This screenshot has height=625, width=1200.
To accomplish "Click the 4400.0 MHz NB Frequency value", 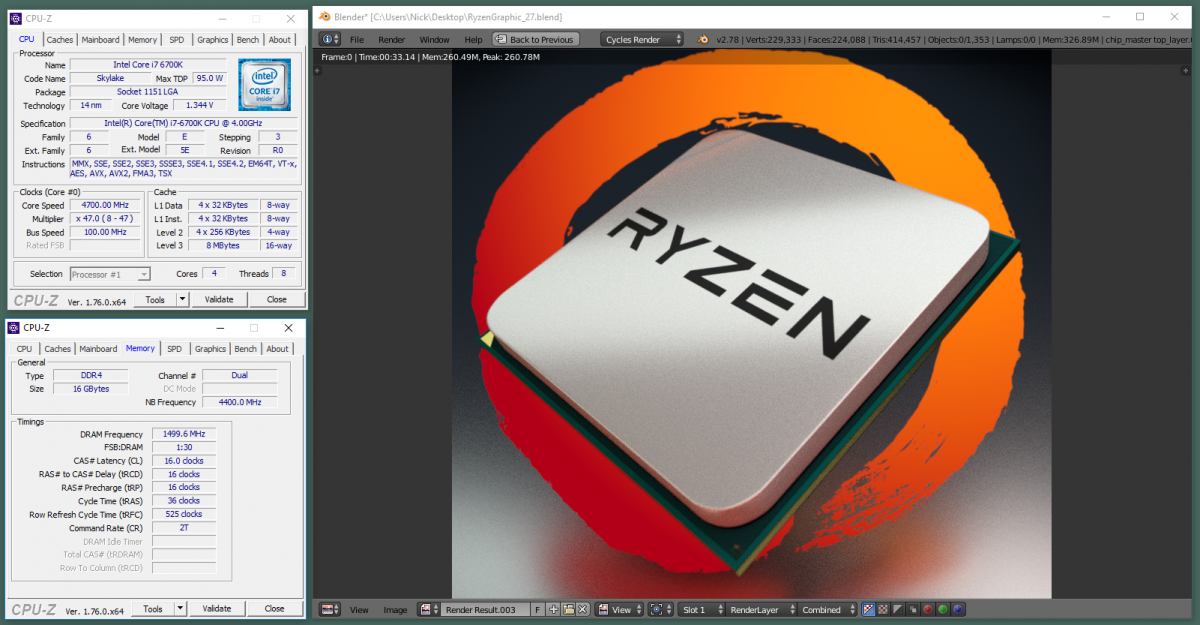I will (240, 402).
